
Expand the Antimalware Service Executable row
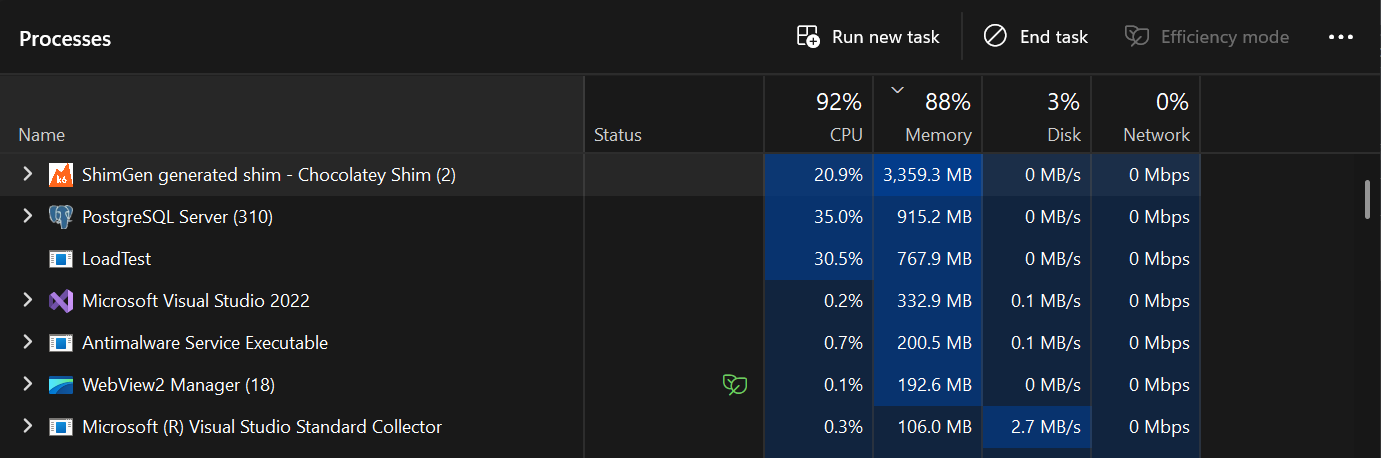pyautogui.click(x=28, y=343)
